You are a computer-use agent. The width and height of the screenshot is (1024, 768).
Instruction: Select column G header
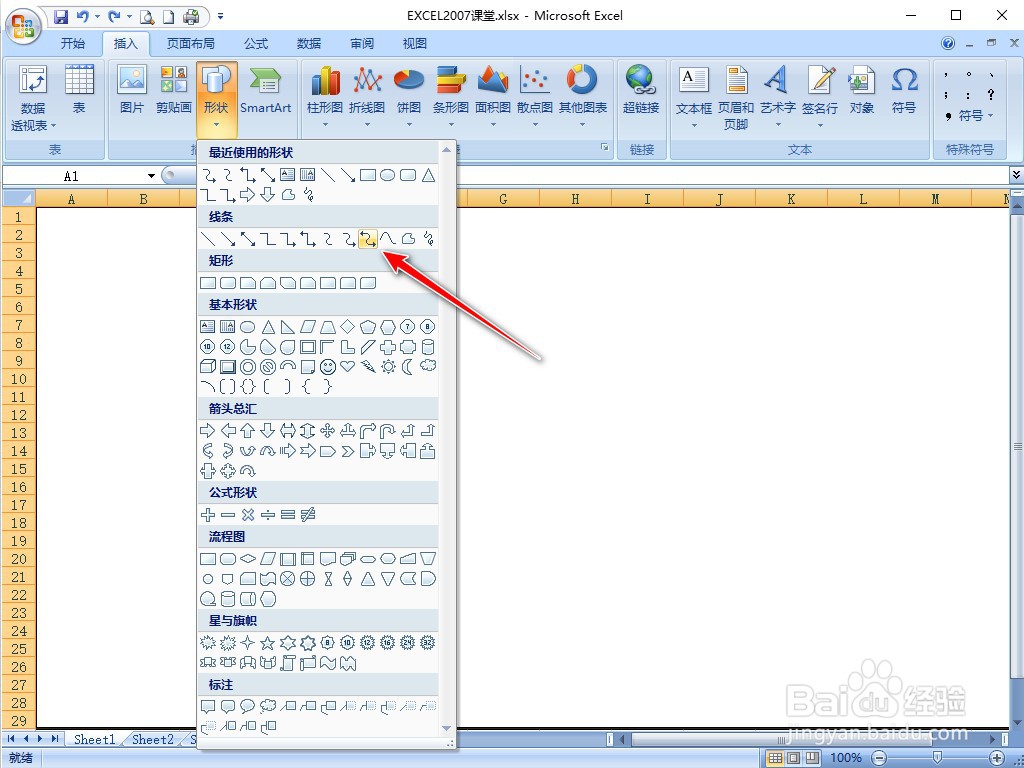503,199
